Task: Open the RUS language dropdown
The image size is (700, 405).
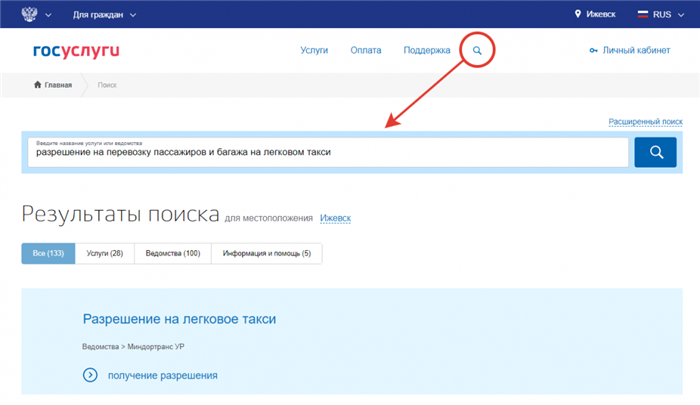Action: 668,15
